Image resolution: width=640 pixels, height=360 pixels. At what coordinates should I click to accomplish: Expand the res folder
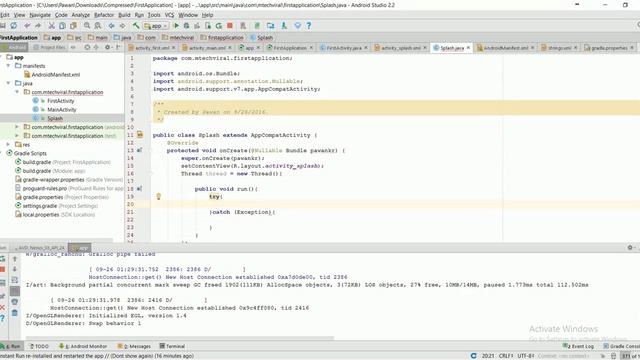pyautogui.click(x=8, y=144)
